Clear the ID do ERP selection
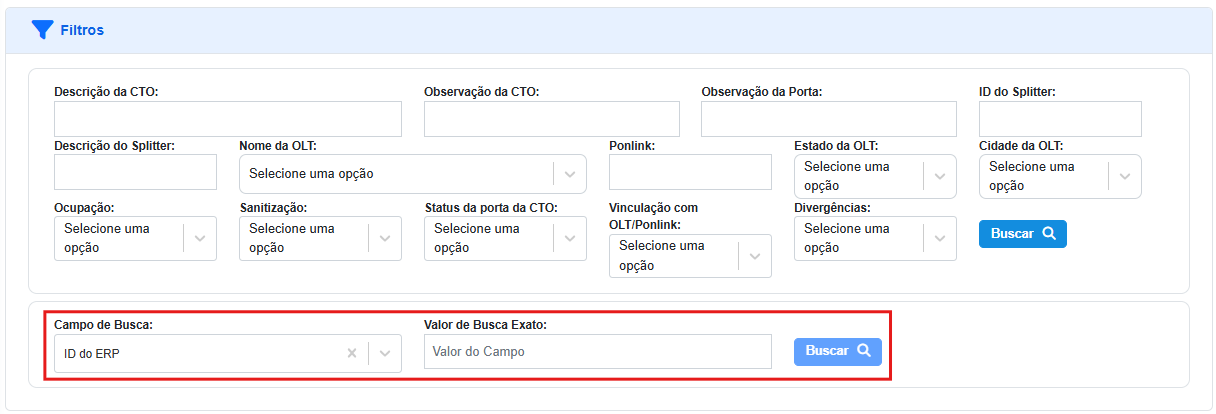Viewport: 1216px width, 414px height. pyautogui.click(x=352, y=353)
